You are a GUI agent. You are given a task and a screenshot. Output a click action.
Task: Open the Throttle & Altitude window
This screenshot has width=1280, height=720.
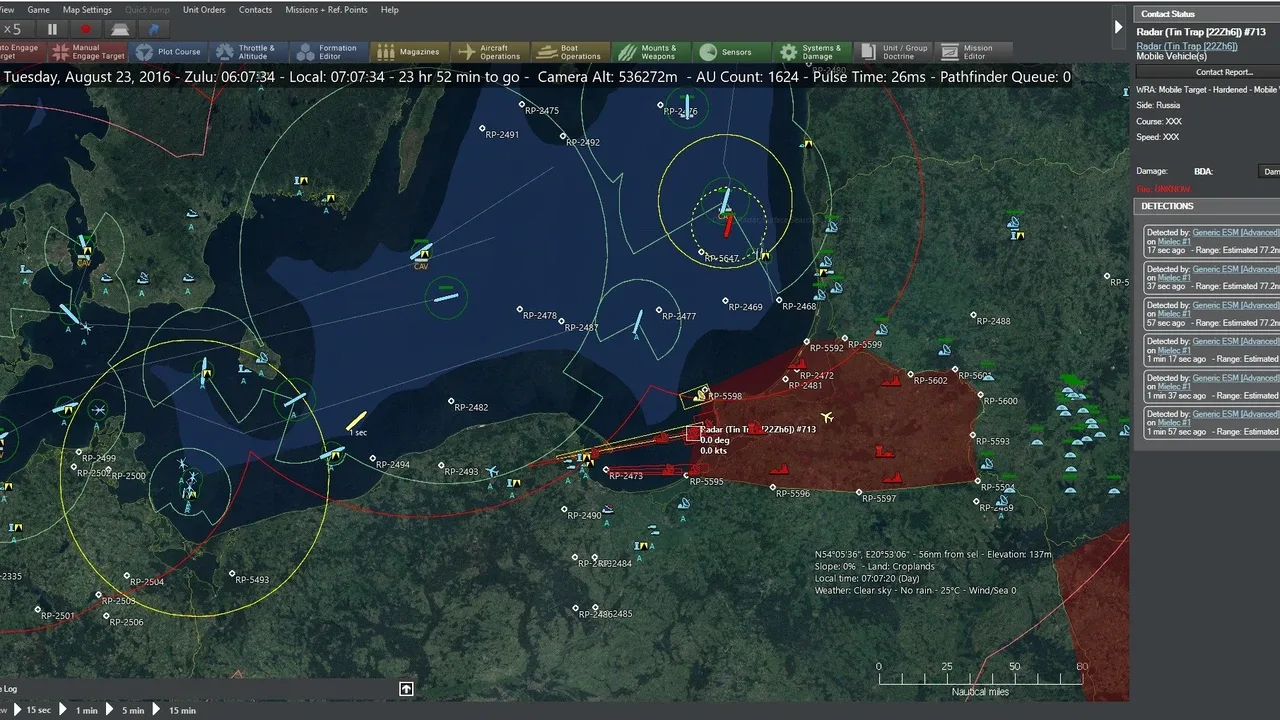(244, 52)
